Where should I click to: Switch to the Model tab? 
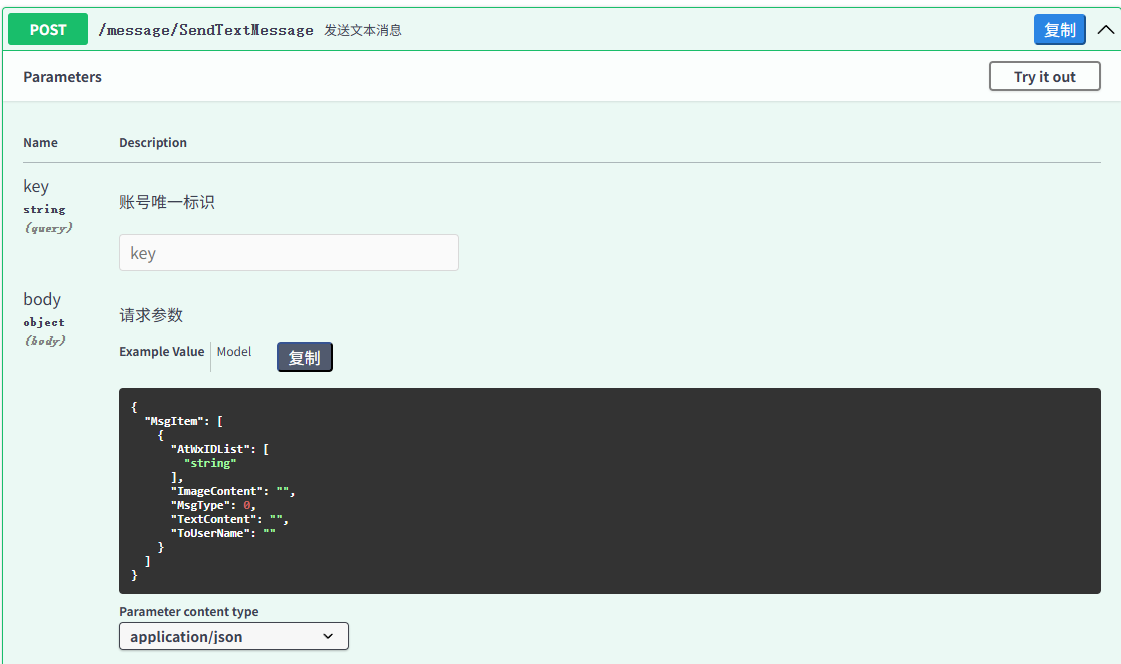tap(234, 352)
